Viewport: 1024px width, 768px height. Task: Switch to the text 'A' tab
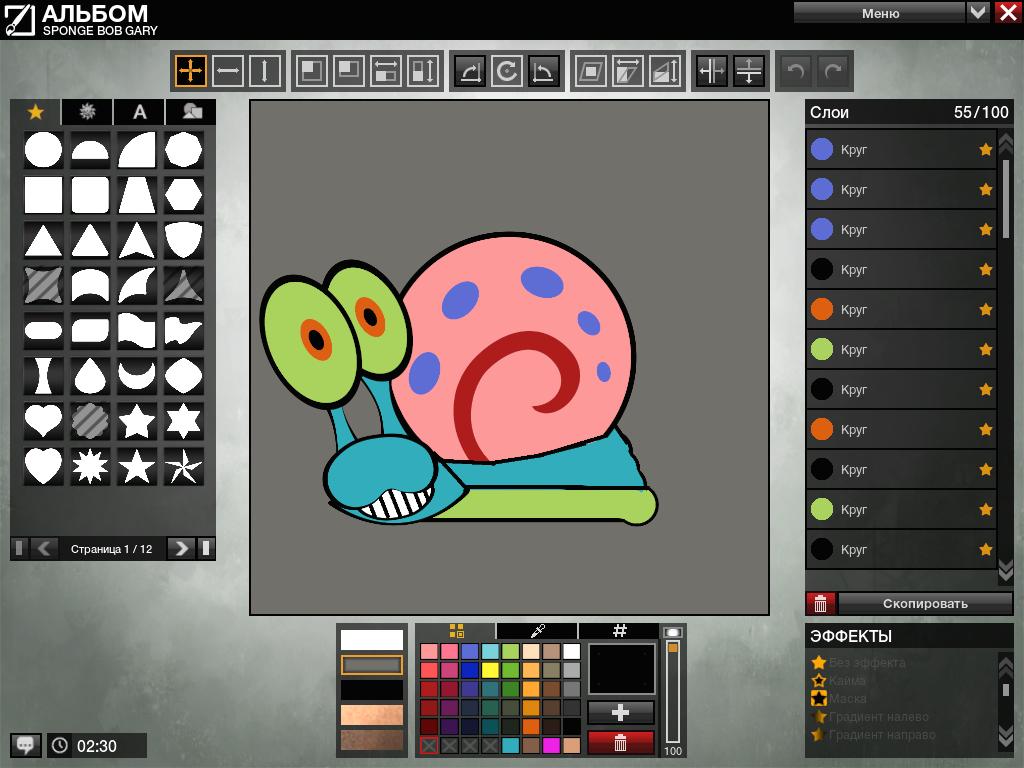click(x=140, y=112)
